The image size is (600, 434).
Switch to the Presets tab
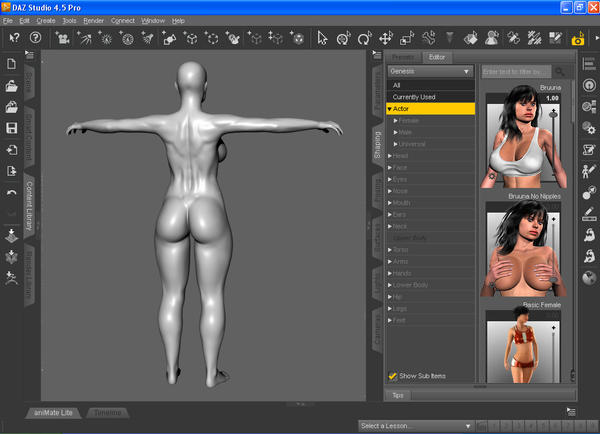point(403,58)
